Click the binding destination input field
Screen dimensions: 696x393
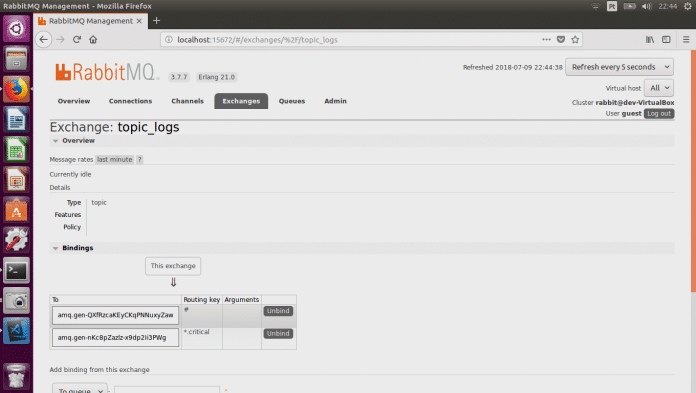click(x=167, y=389)
